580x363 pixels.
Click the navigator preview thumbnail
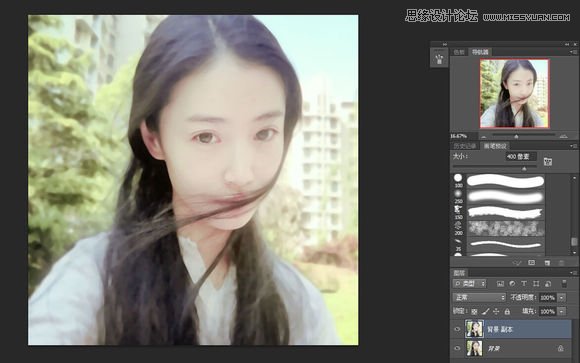tap(515, 94)
